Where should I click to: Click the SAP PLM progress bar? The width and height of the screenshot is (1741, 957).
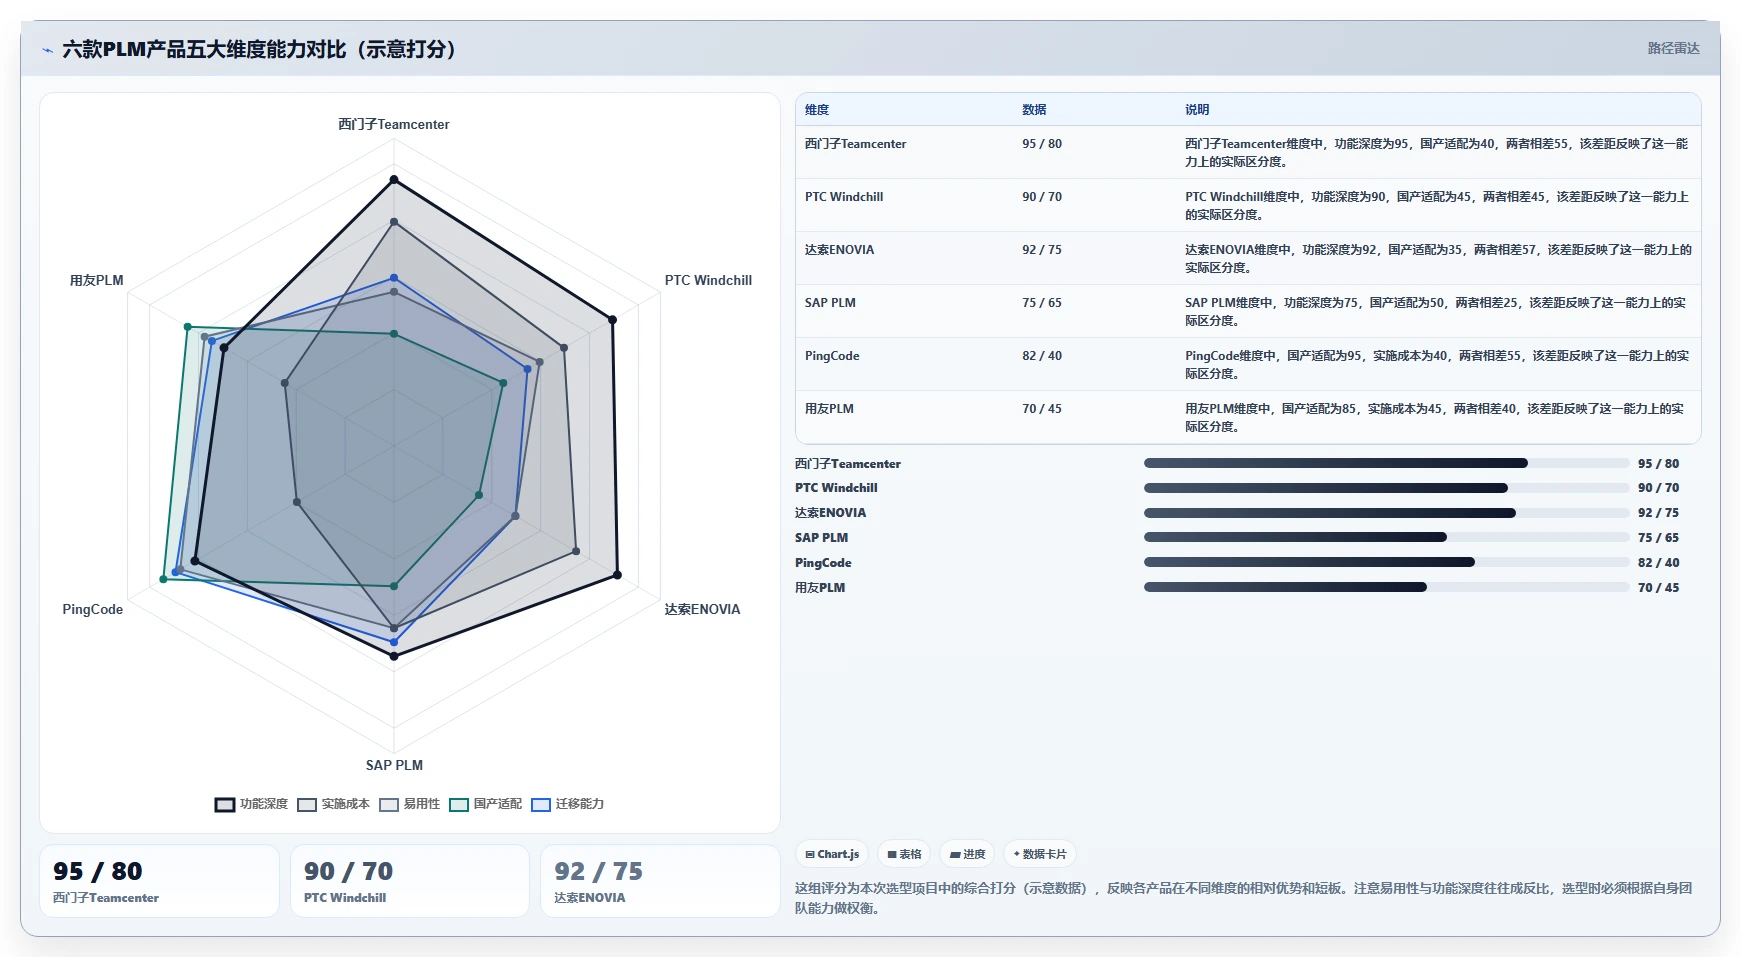click(1386, 537)
